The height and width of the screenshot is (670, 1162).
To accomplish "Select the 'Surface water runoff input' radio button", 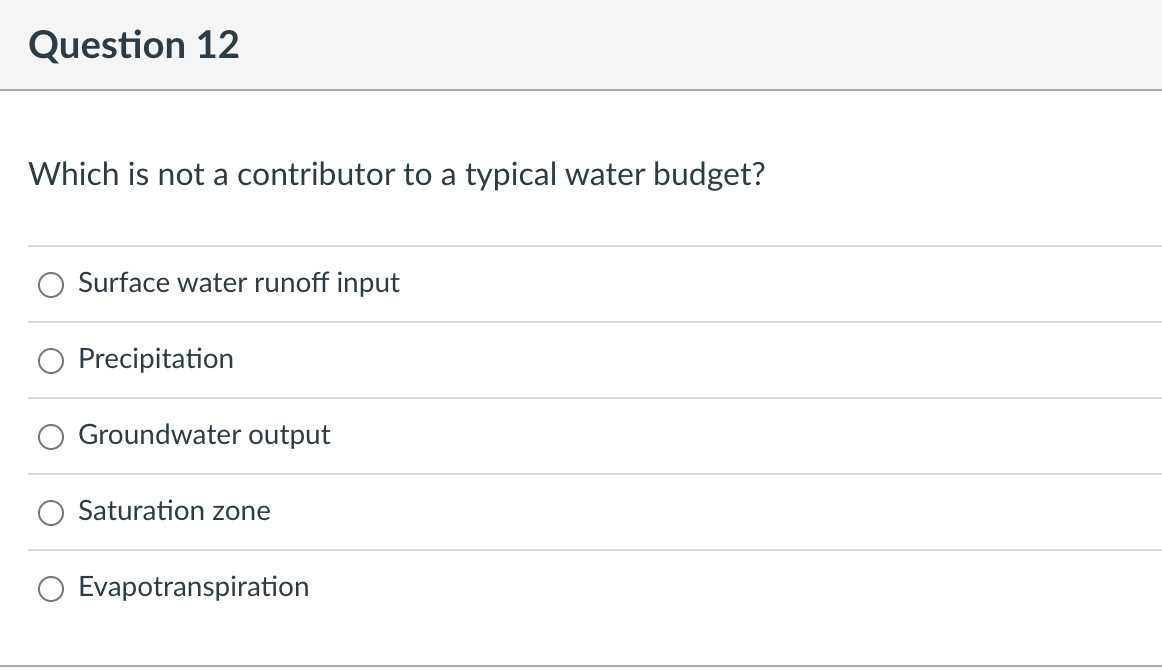I will pos(51,285).
